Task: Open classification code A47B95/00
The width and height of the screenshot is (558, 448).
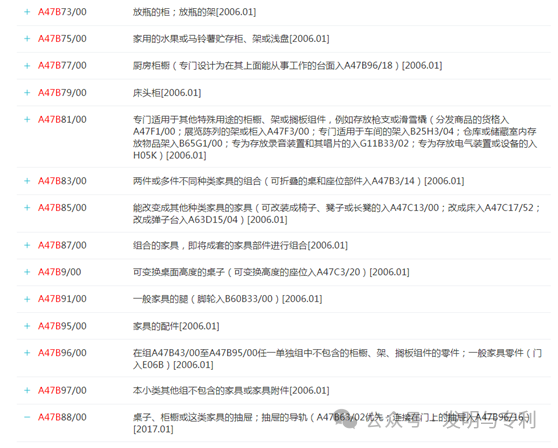Action: pos(62,326)
